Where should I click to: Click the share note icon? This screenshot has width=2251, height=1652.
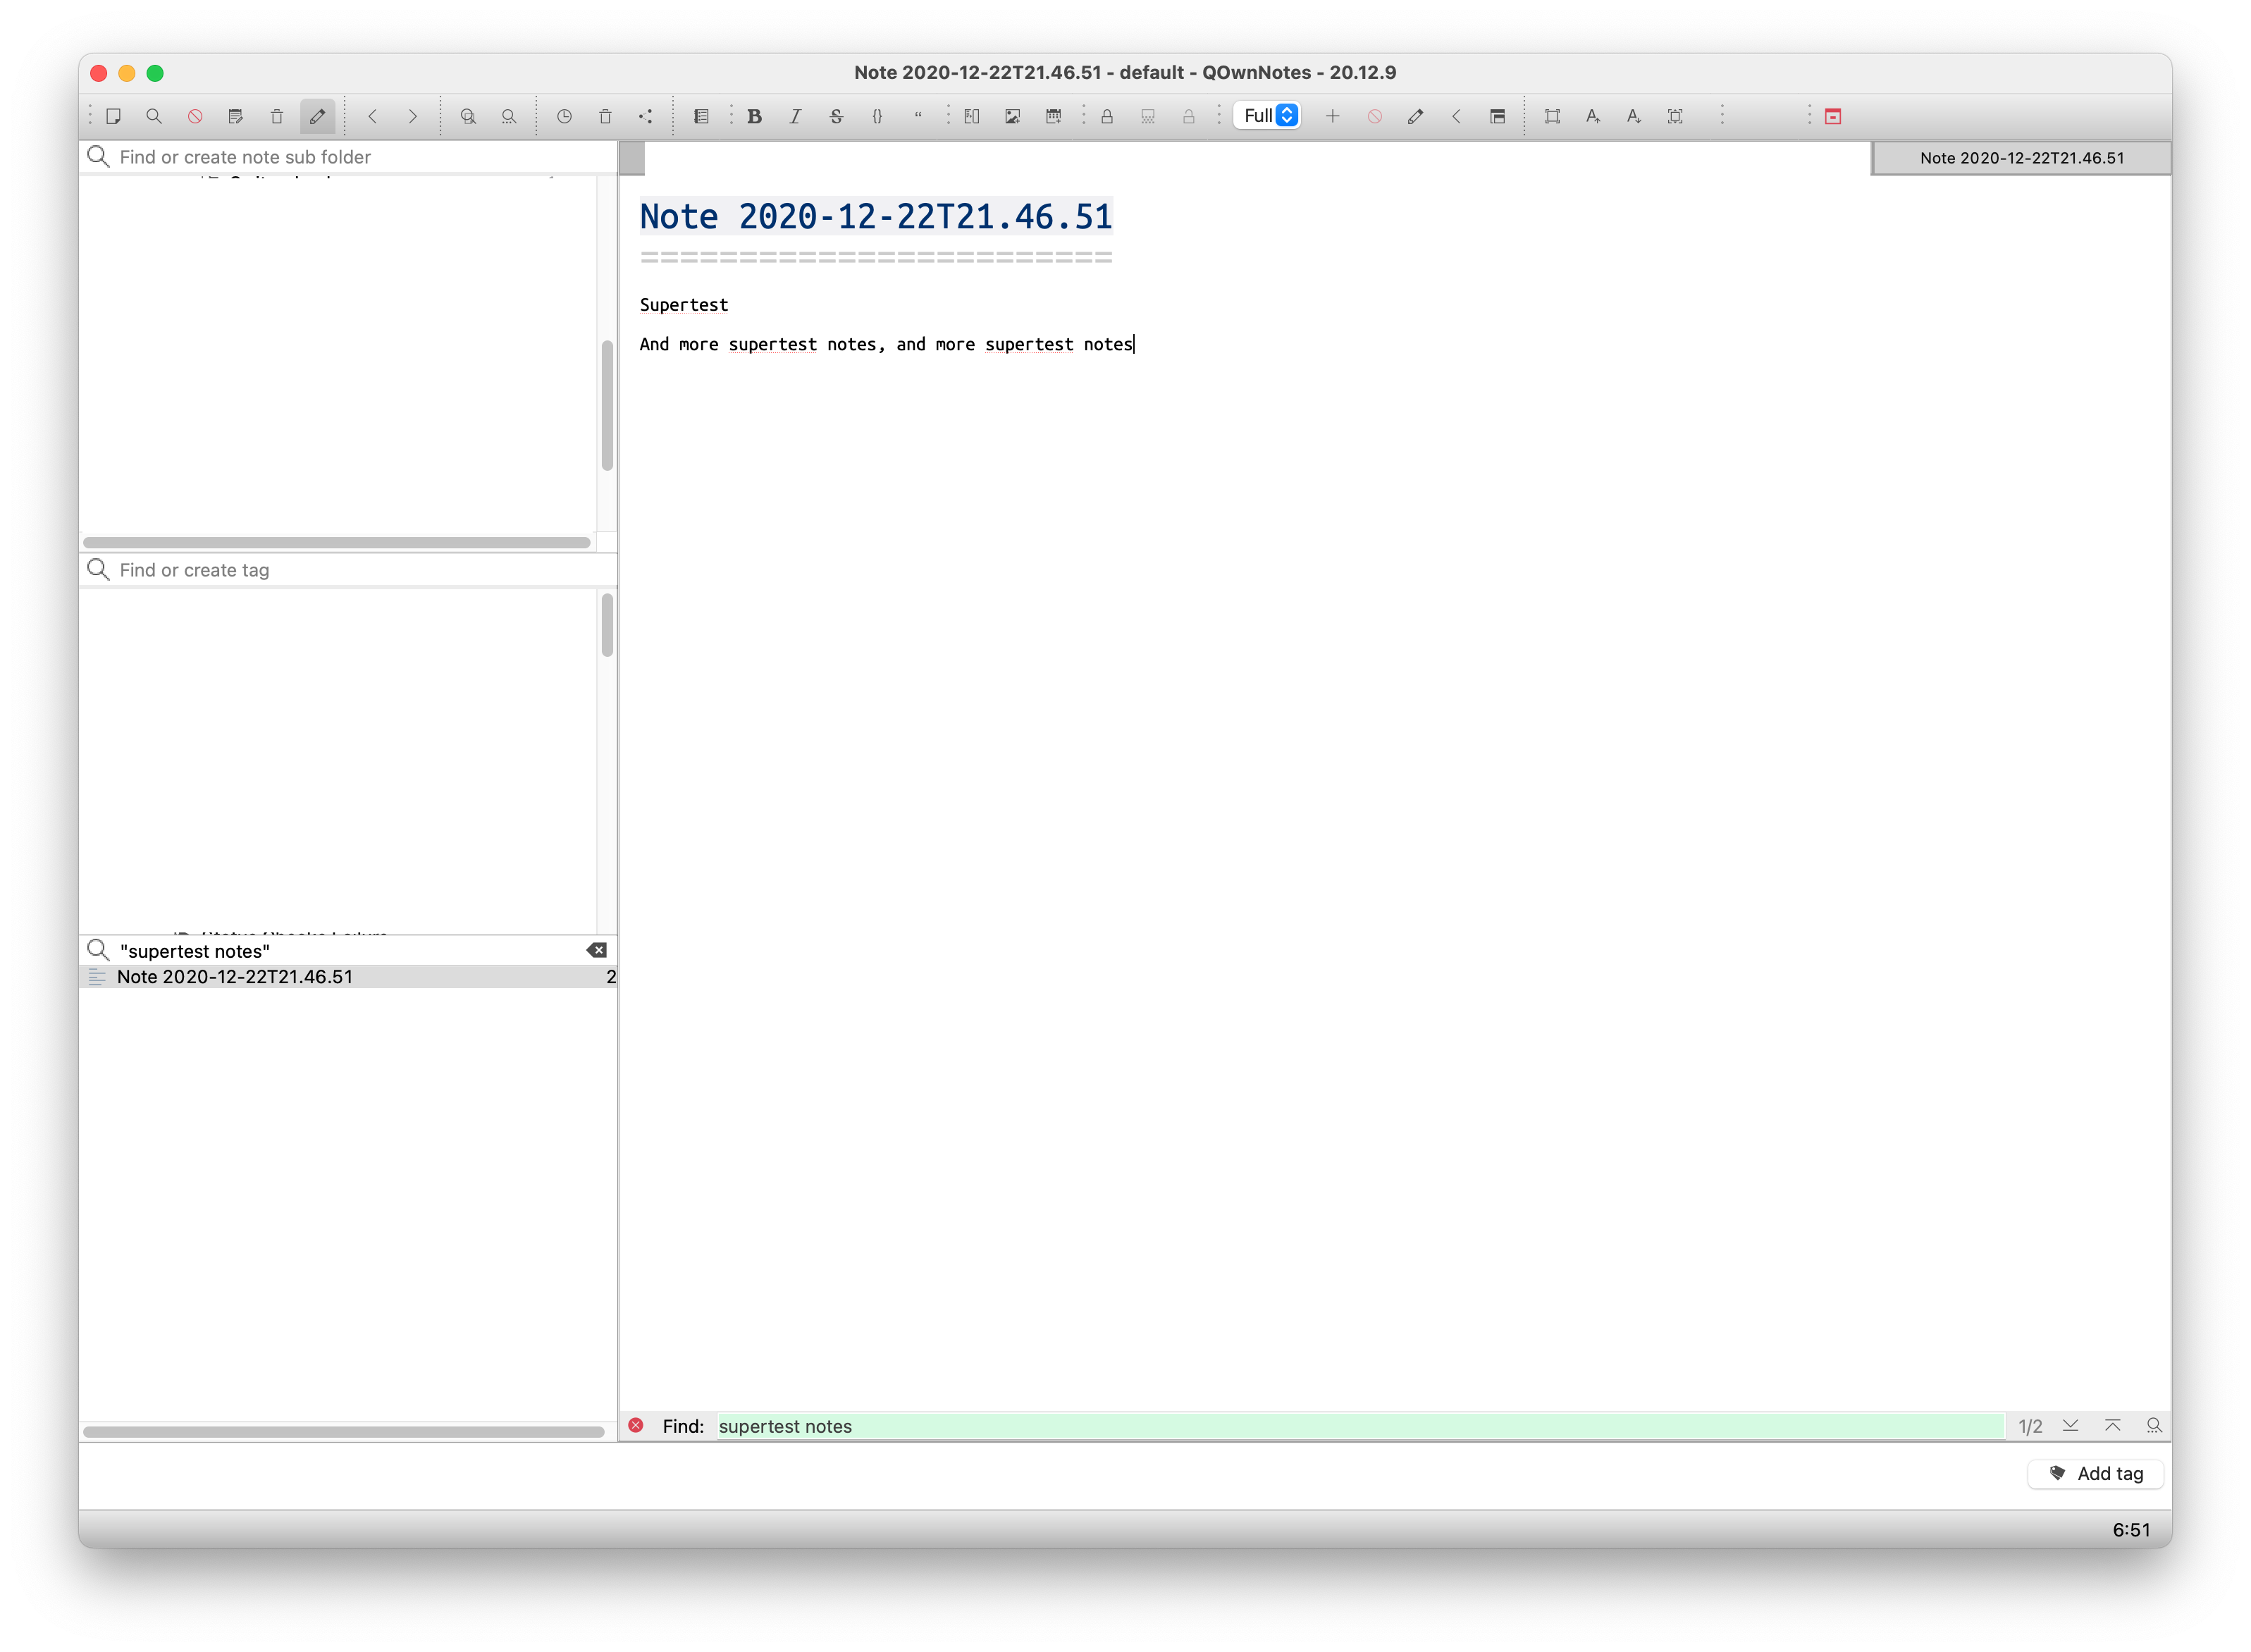point(646,116)
